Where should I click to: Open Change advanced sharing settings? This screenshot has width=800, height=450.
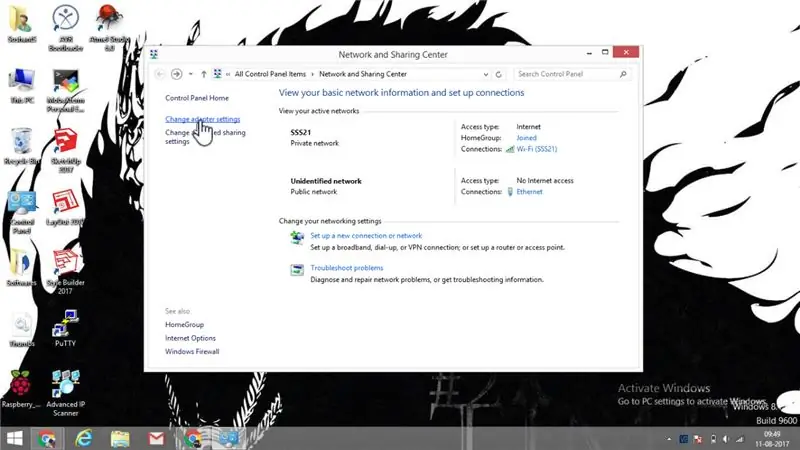[x=205, y=137]
